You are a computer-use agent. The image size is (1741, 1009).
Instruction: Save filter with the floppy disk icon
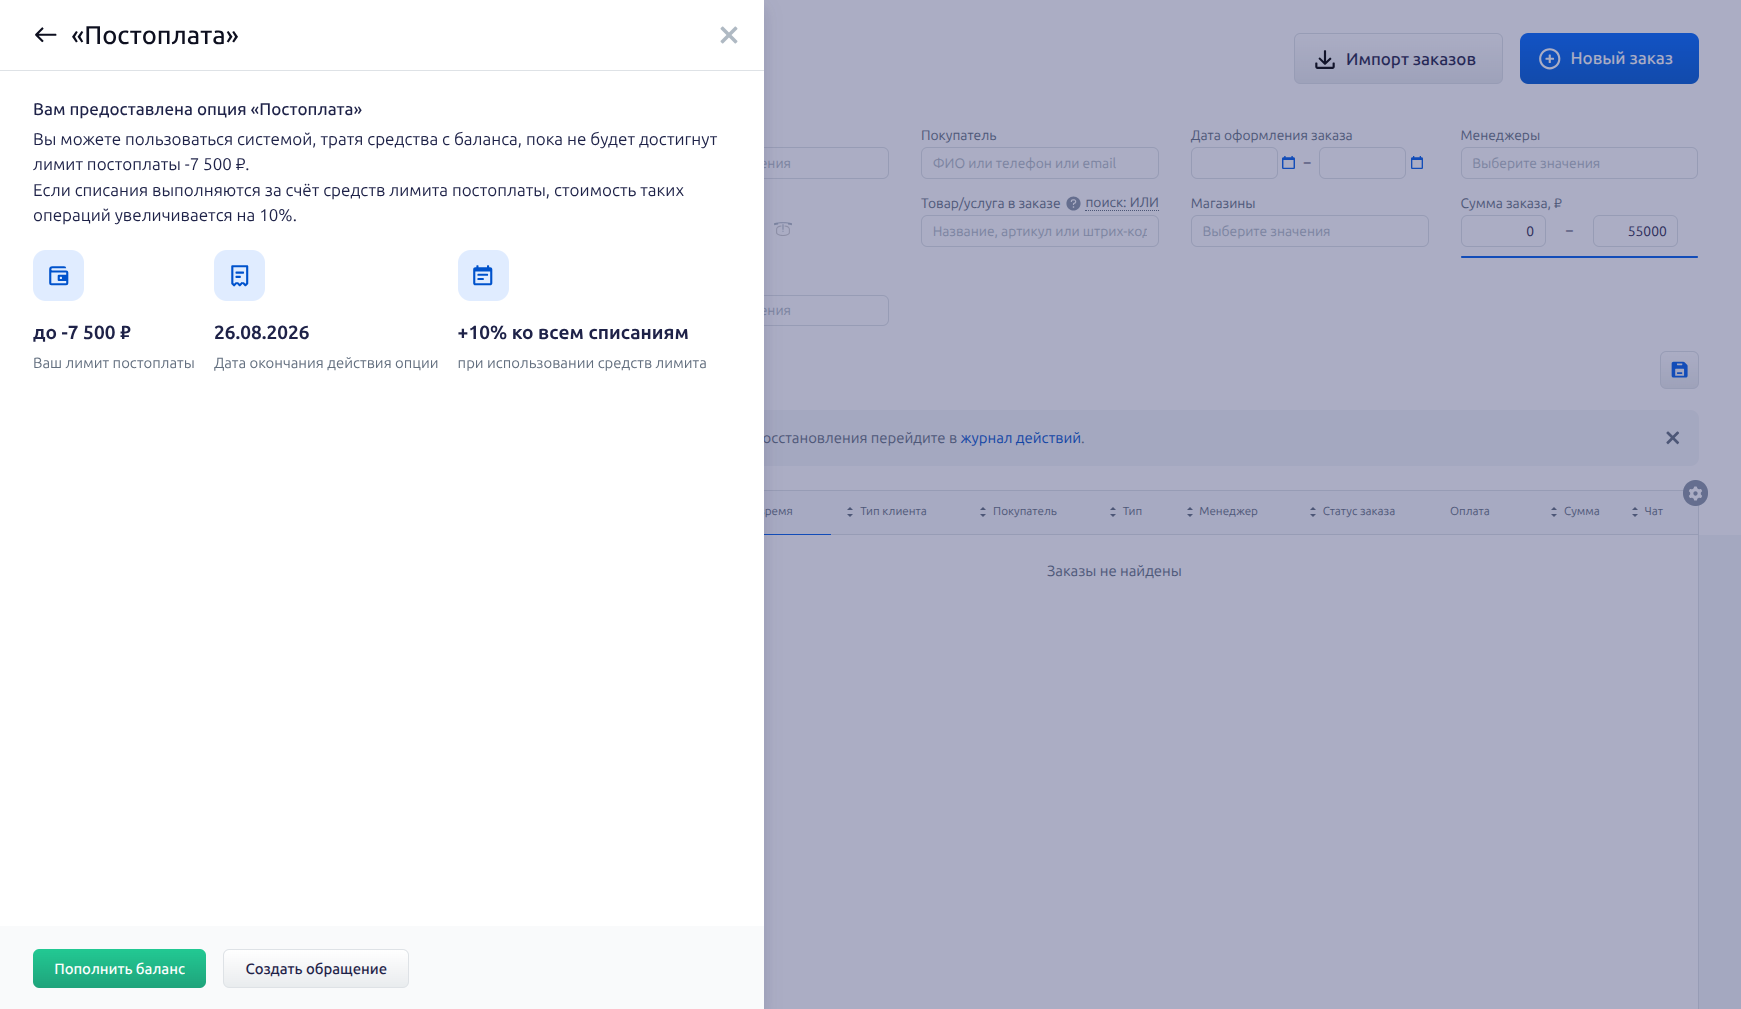coord(1679,370)
